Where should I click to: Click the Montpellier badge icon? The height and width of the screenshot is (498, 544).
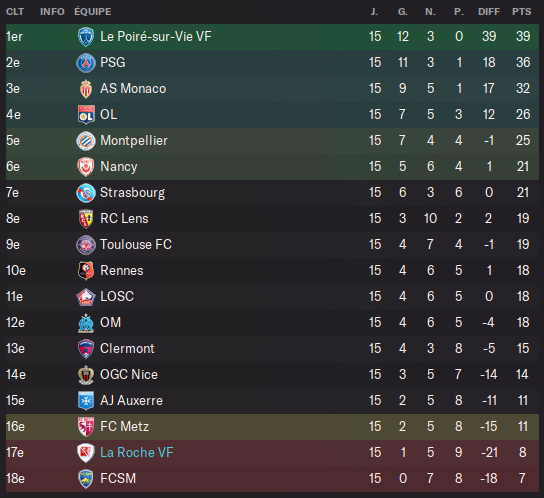point(86,141)
